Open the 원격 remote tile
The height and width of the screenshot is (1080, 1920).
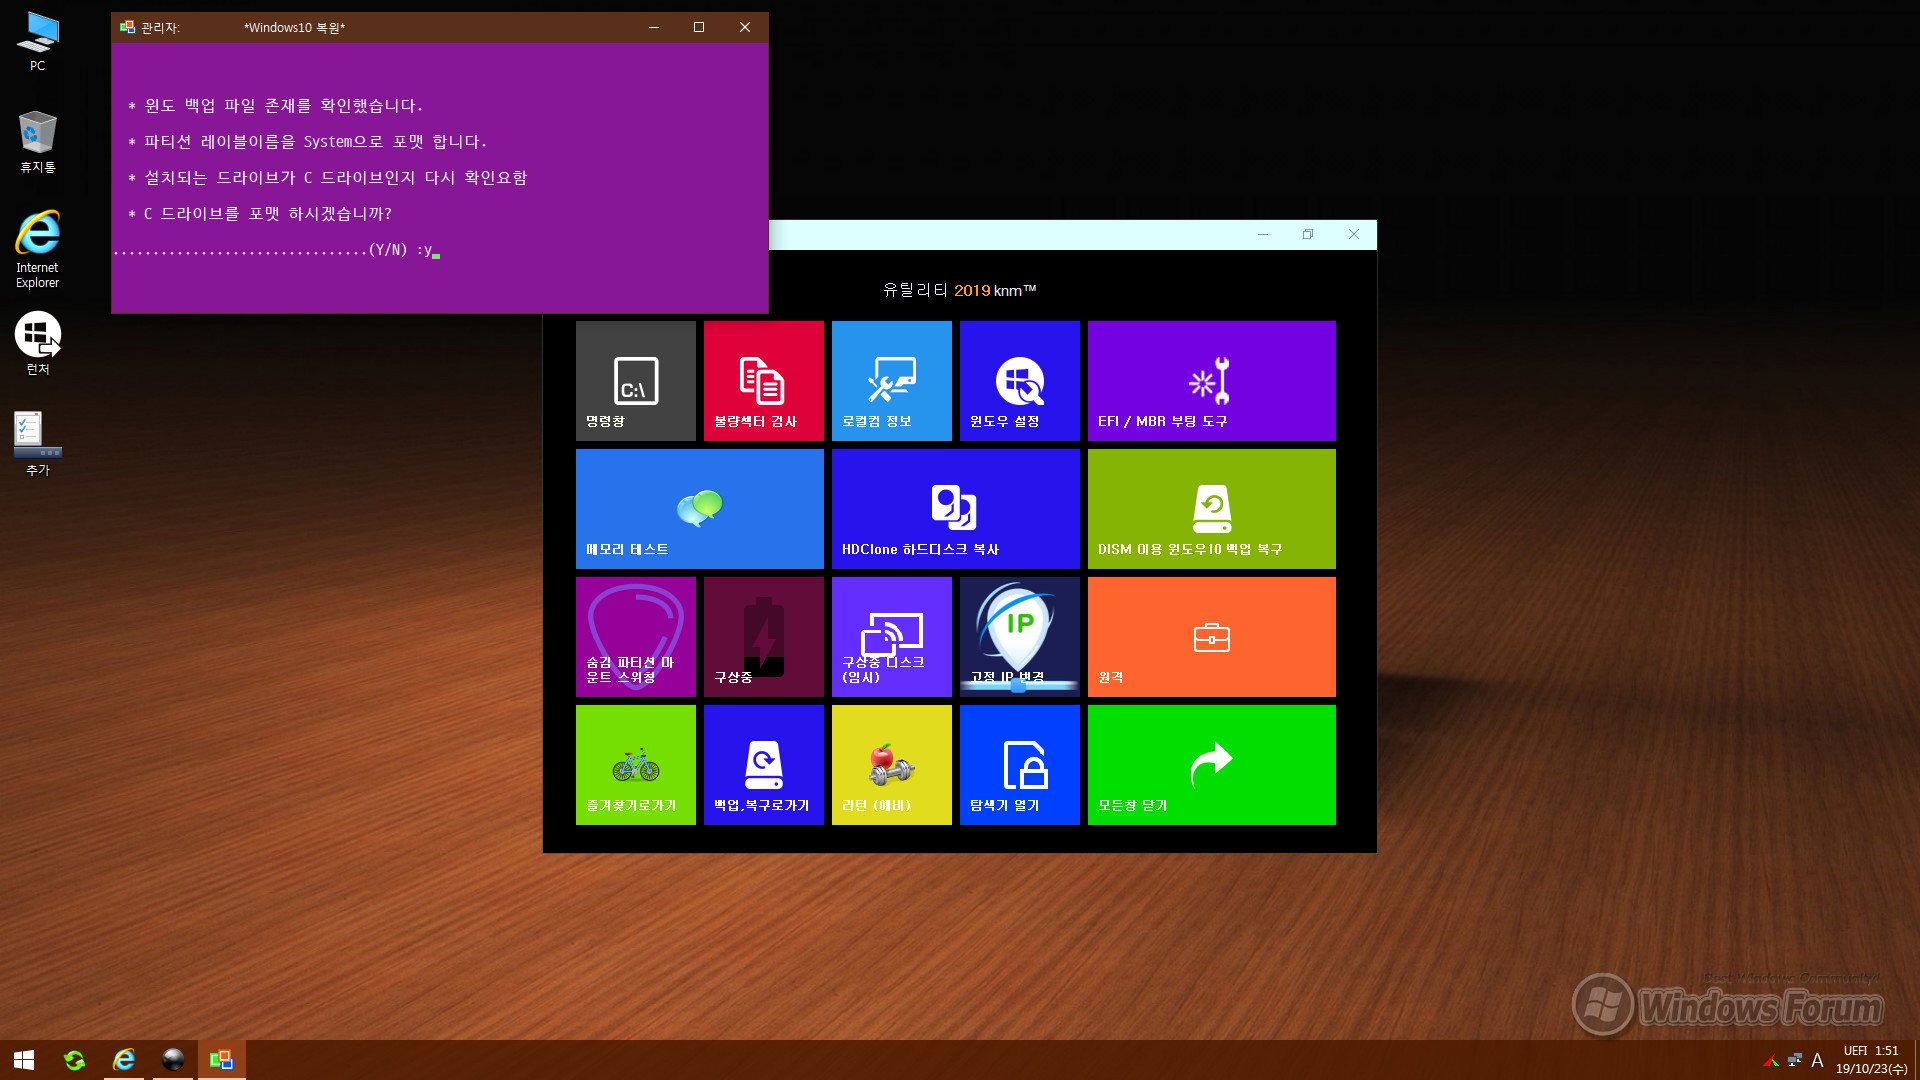[1211, 637]
